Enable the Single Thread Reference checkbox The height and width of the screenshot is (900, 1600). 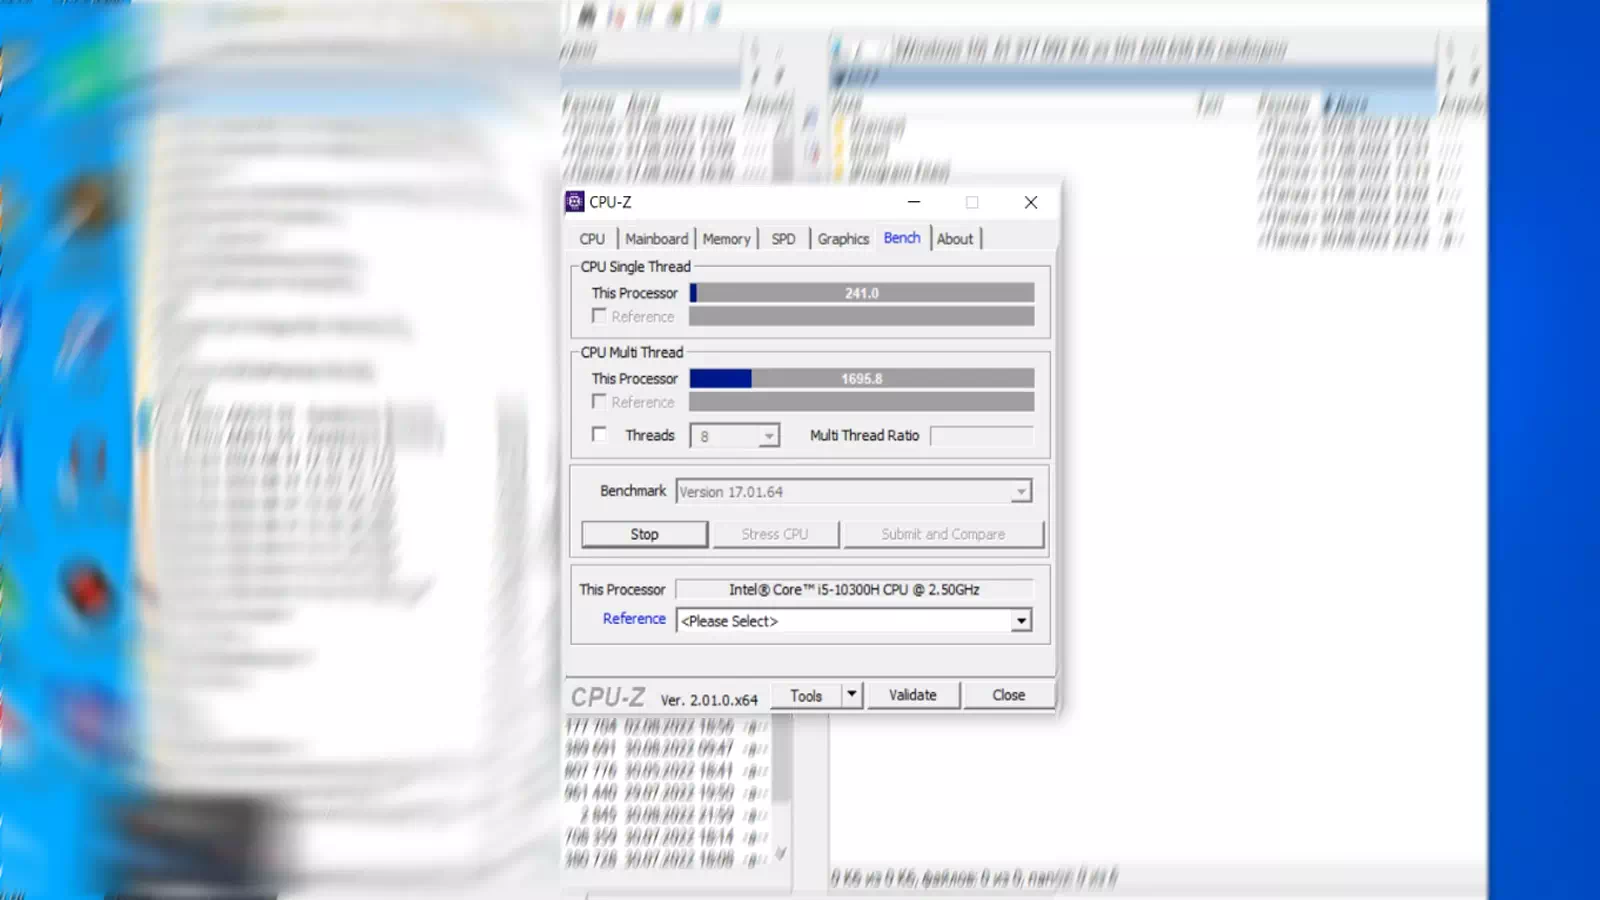[x=599, y=316]
